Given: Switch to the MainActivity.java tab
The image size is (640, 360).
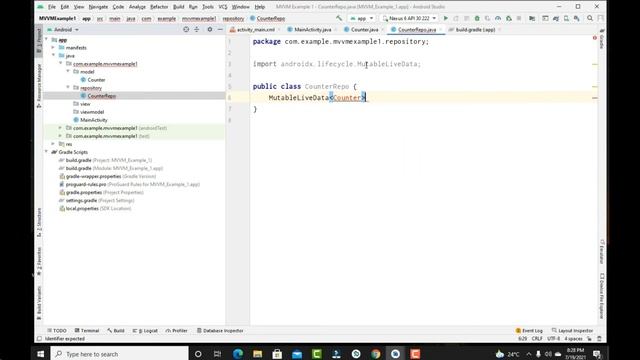Looking at the screenshot, I should (x=312, y=29).
